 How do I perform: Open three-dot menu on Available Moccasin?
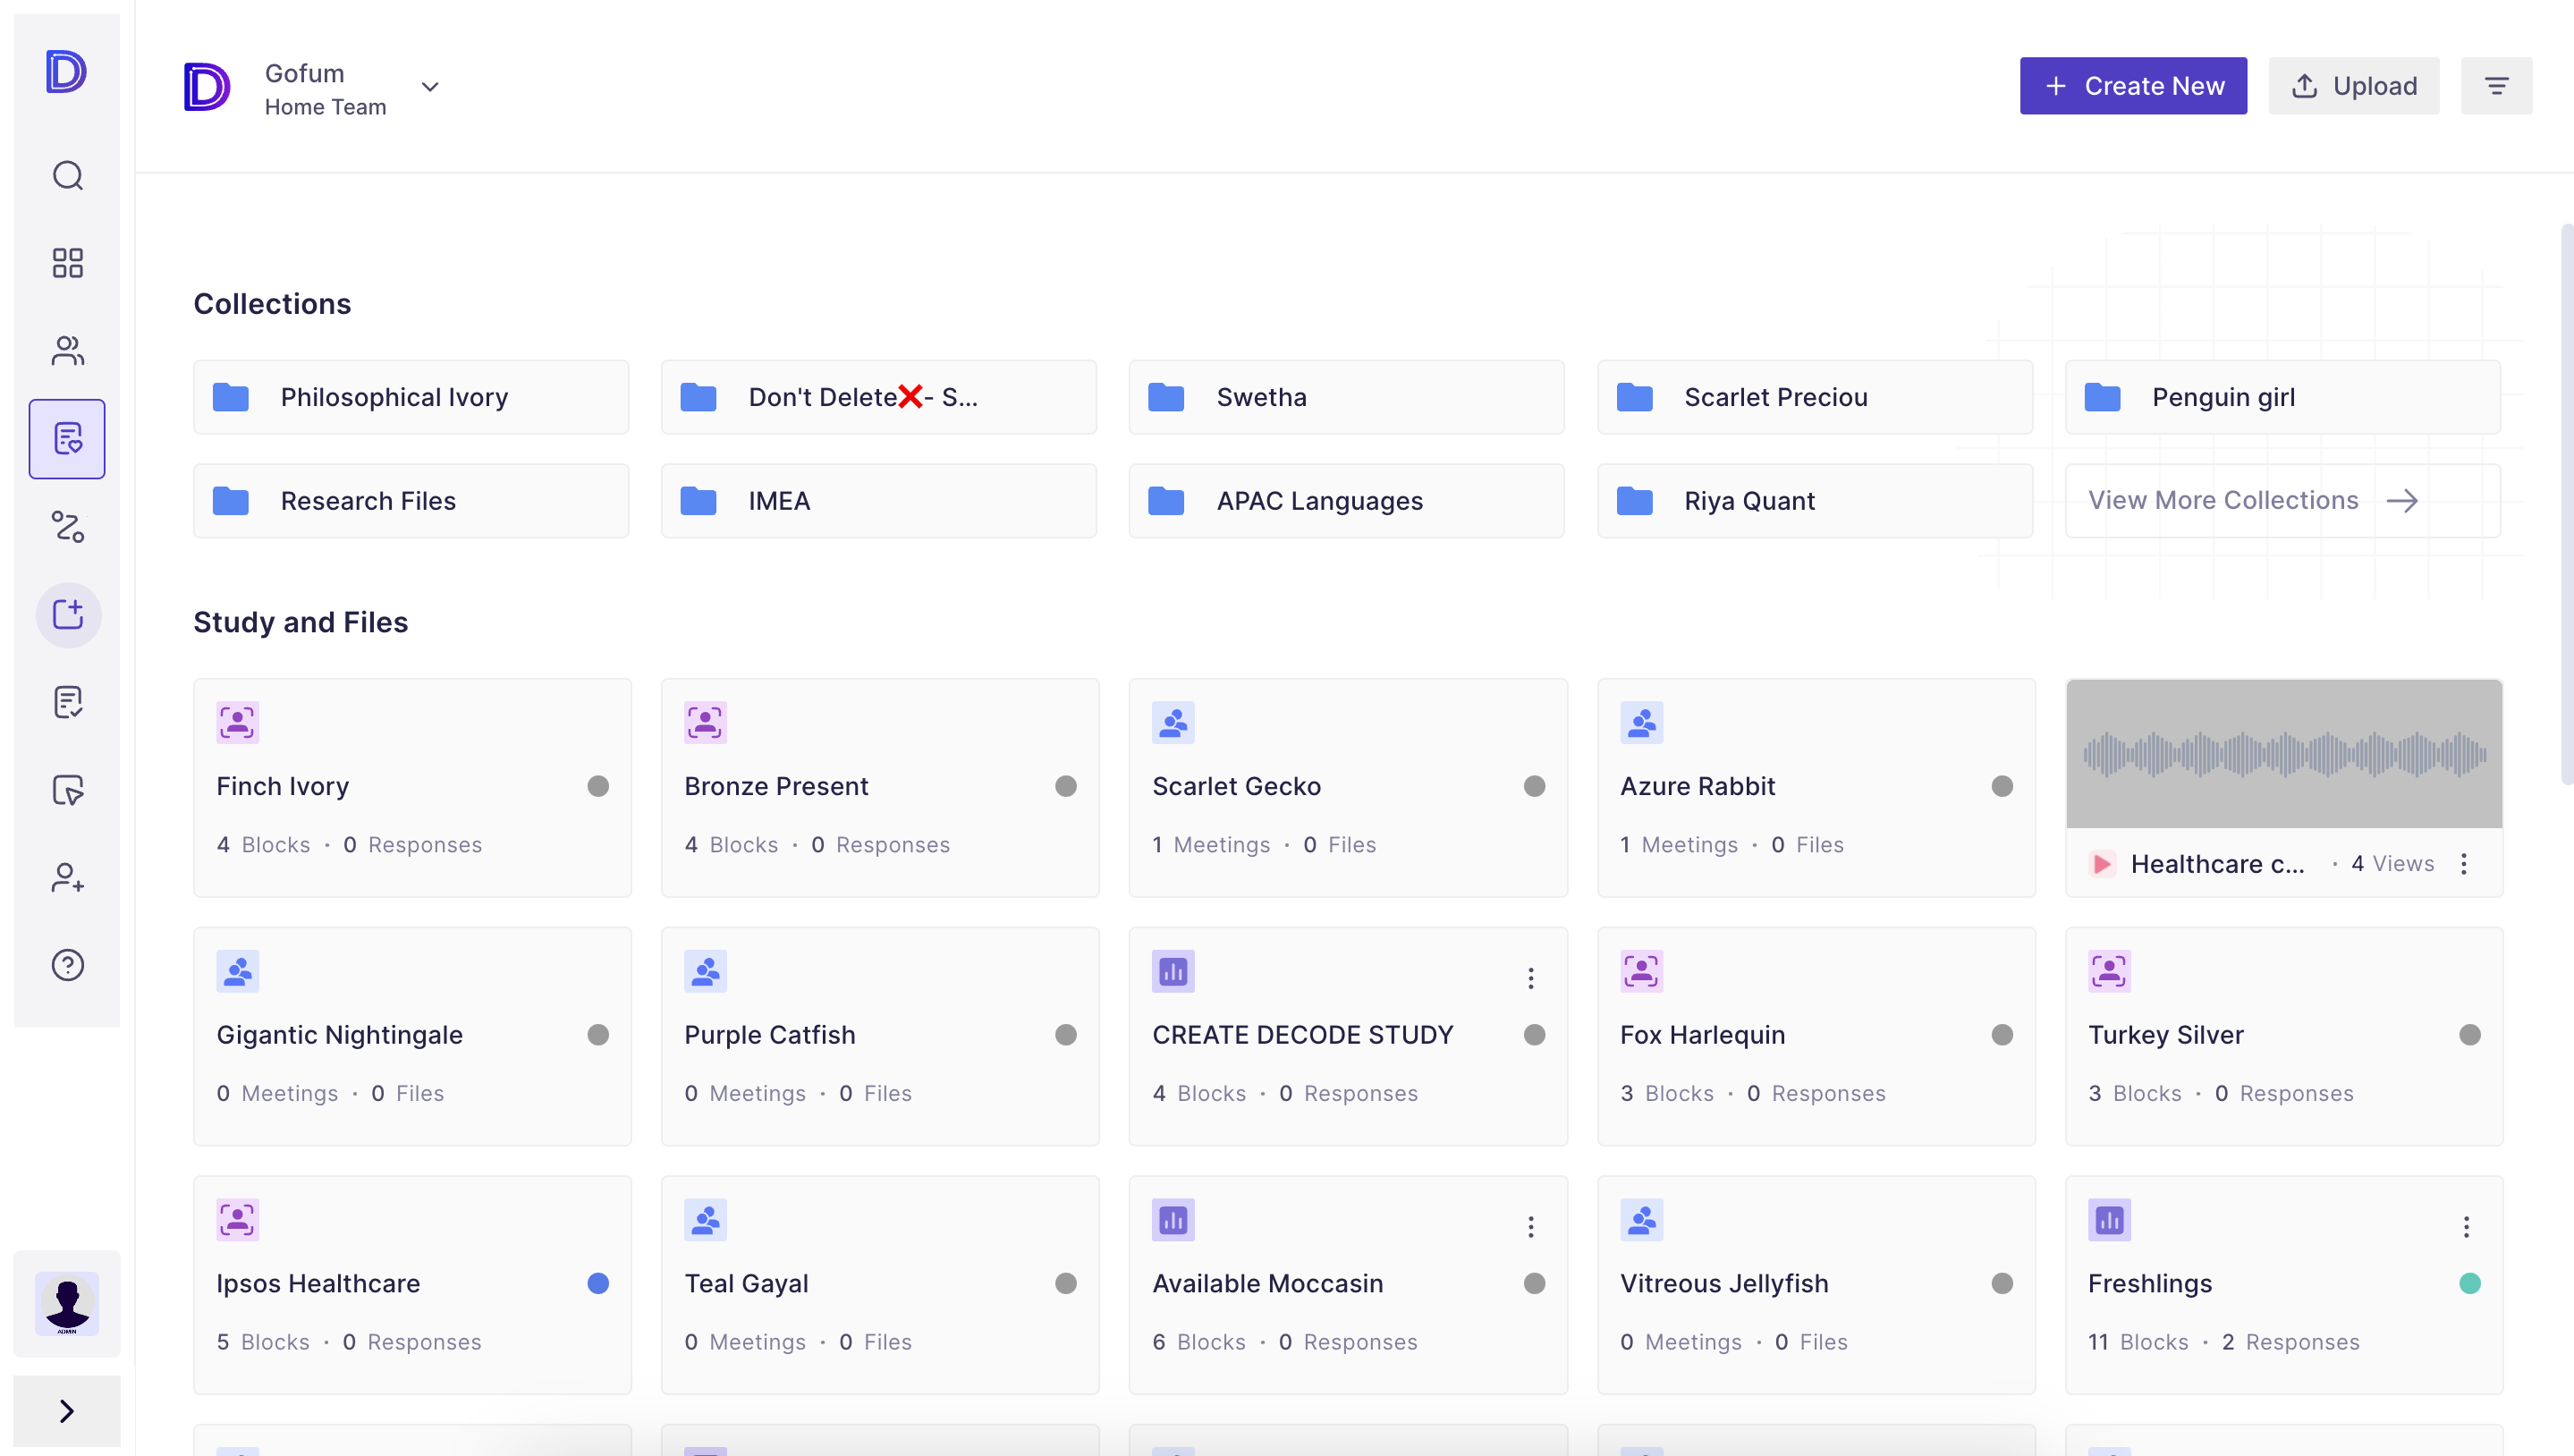pos(1530,1227)
